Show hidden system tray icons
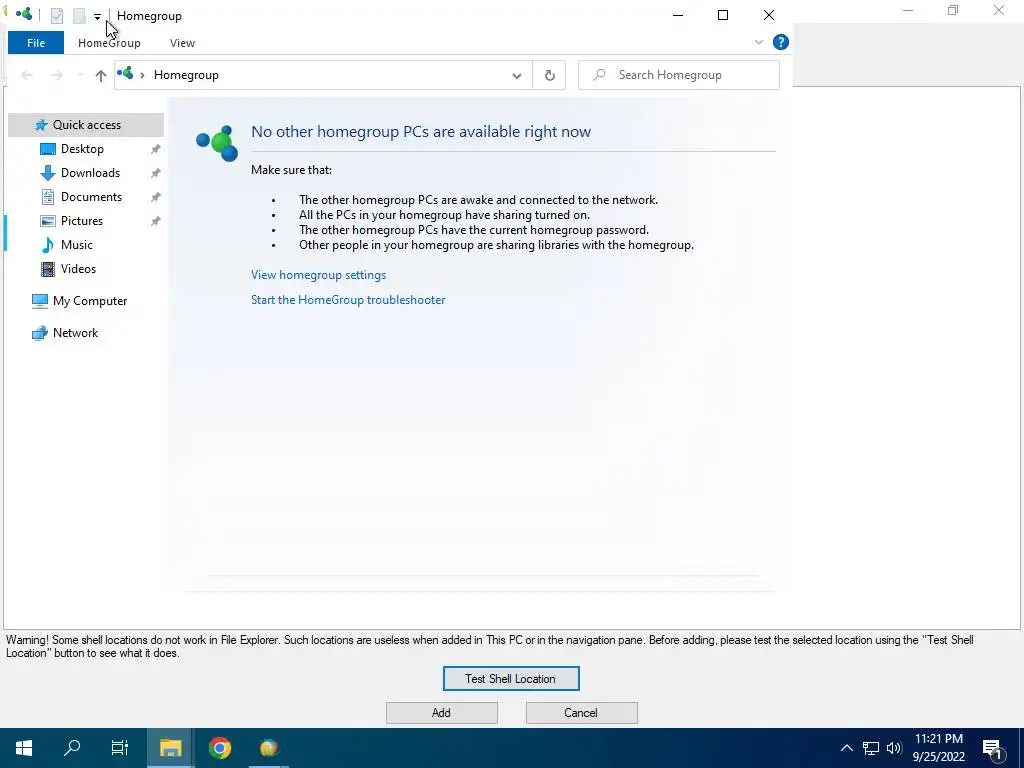Viewport: 1024px width, 768px height. click(846, 748)
